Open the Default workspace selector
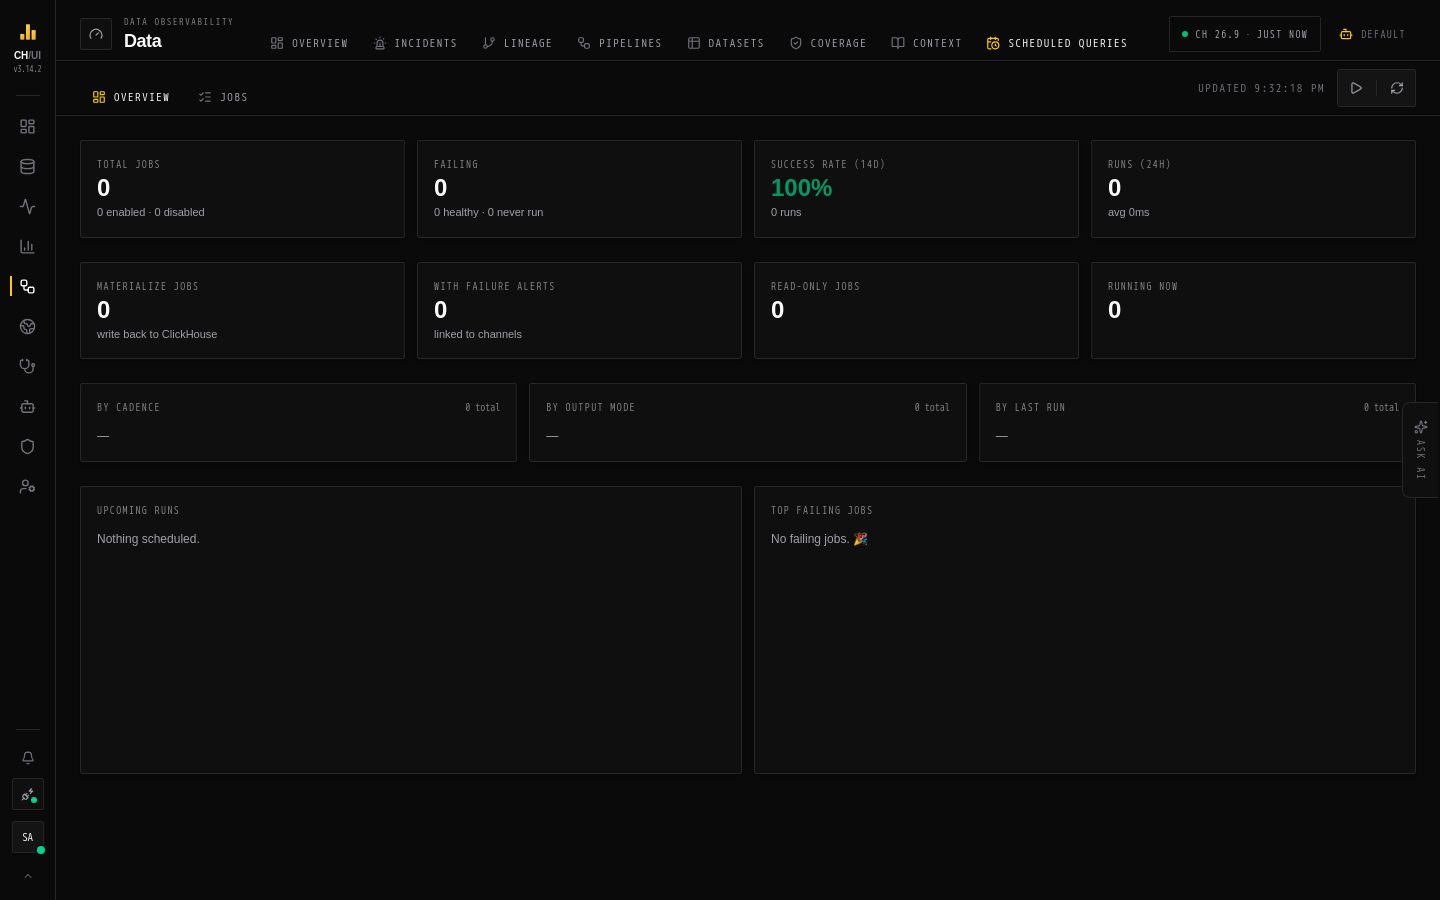This screenshot has width=1440, height=900. [1373, 34]
